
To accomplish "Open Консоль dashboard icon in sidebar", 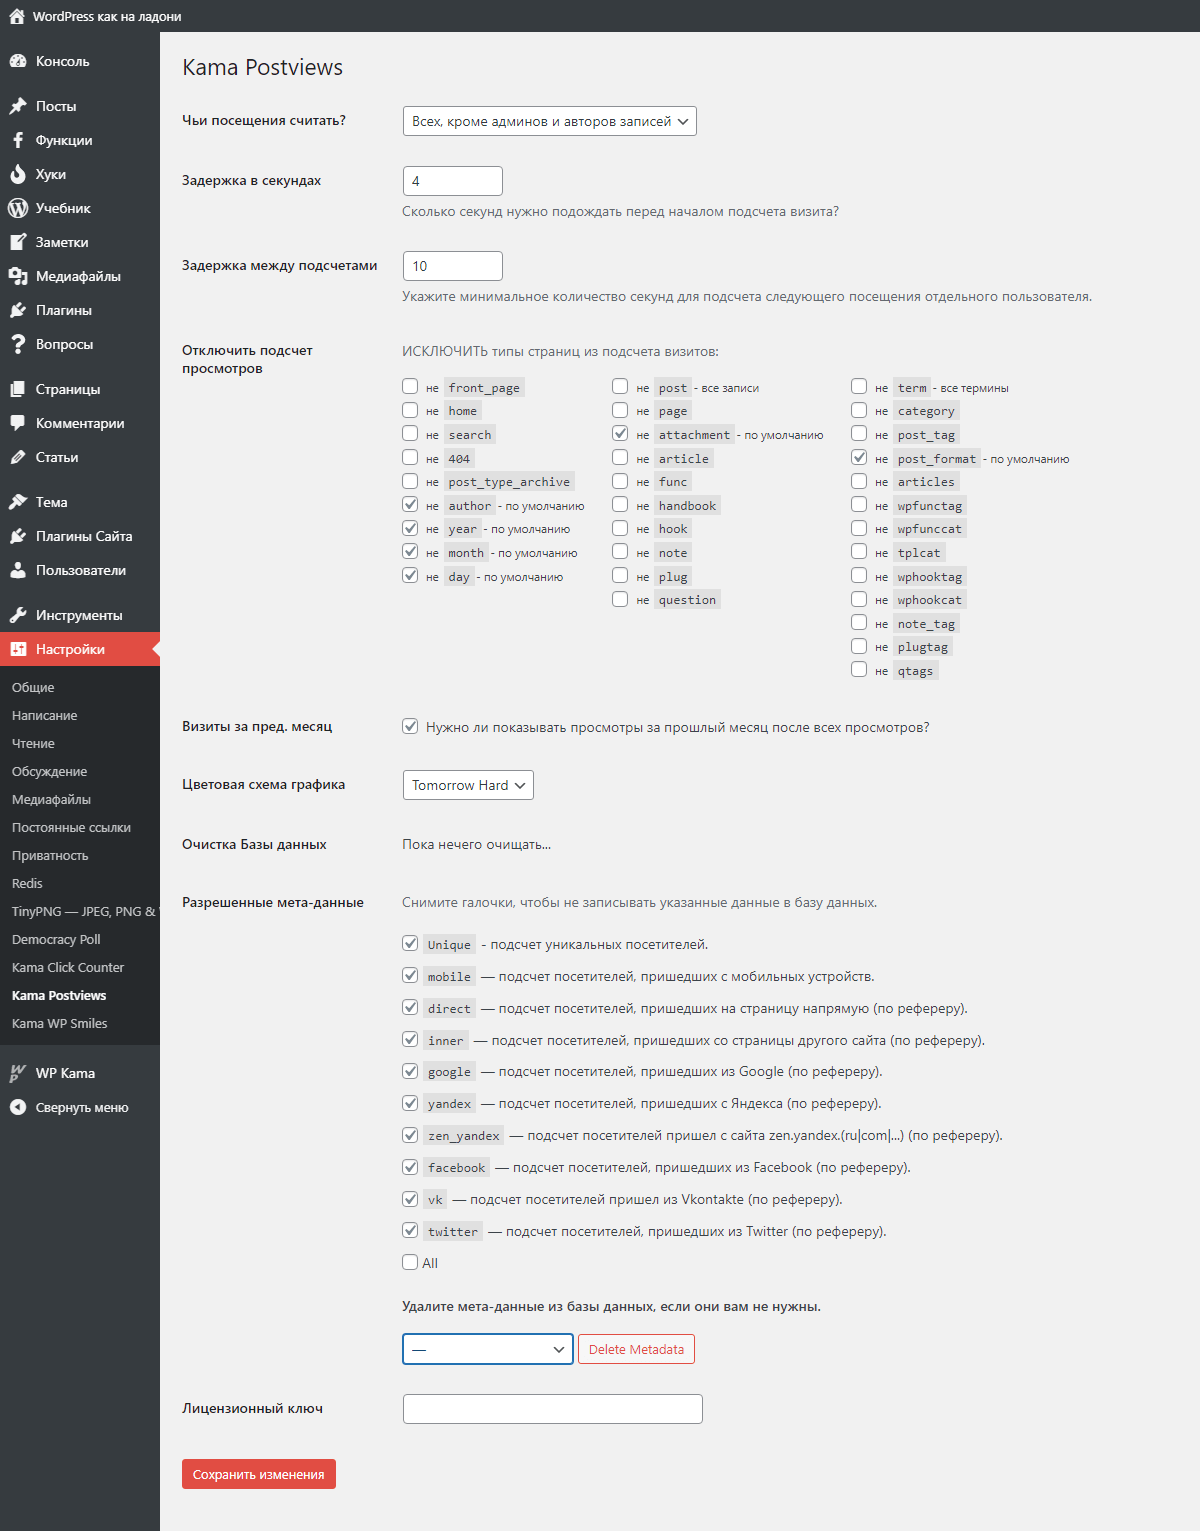I will pyautogui.click(x=18, y=61).
